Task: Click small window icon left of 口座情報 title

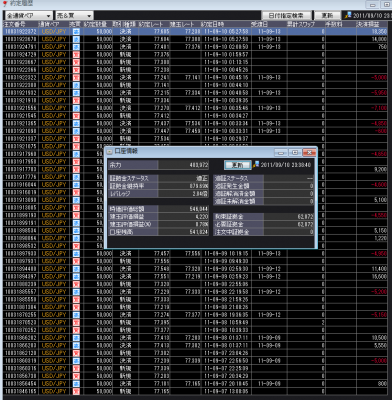Action: pos(110,152)
